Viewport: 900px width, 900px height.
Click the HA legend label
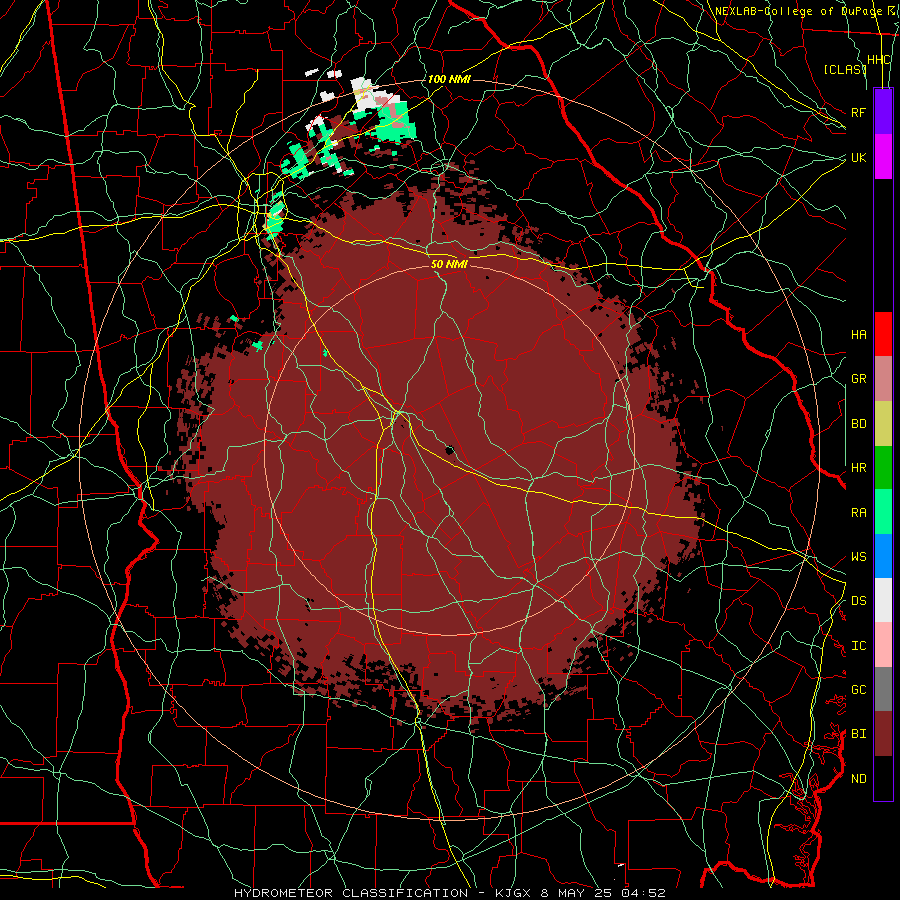(x=858, y=334)
